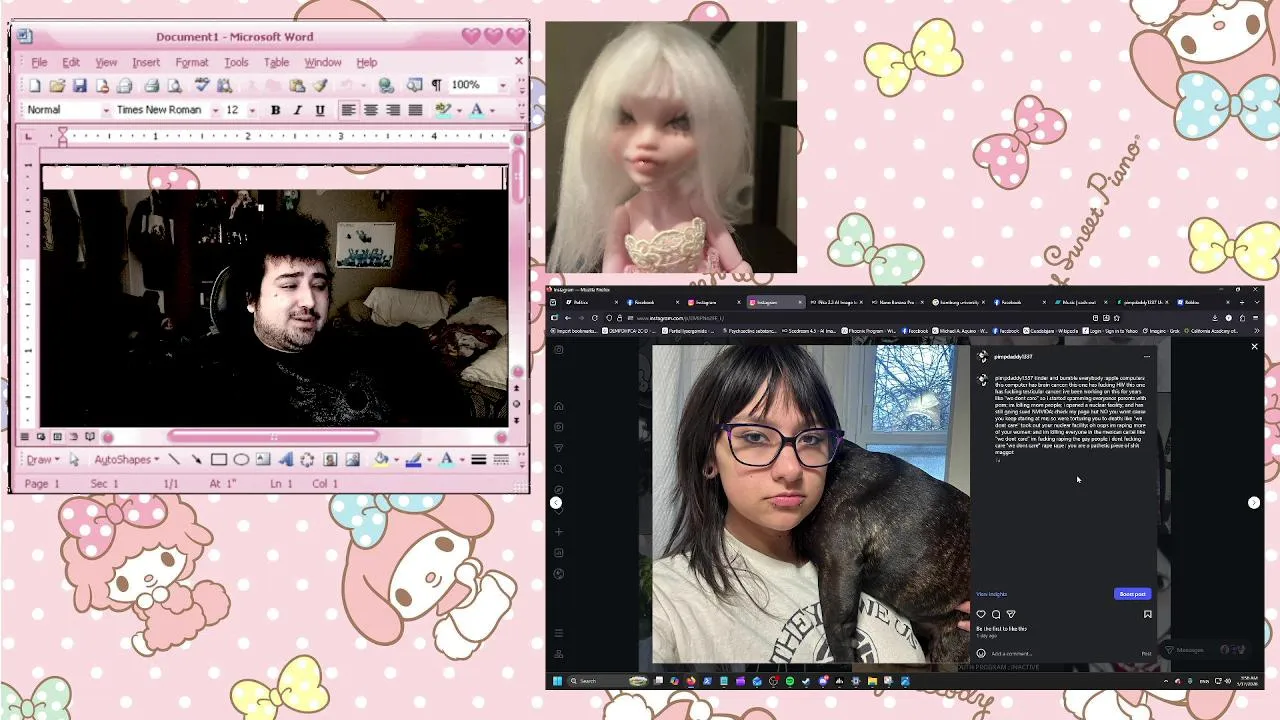Go to previous Instagram post arrow
Image resolution: width=1280 pixels, height=720 pixels.
tap(556, 503)
